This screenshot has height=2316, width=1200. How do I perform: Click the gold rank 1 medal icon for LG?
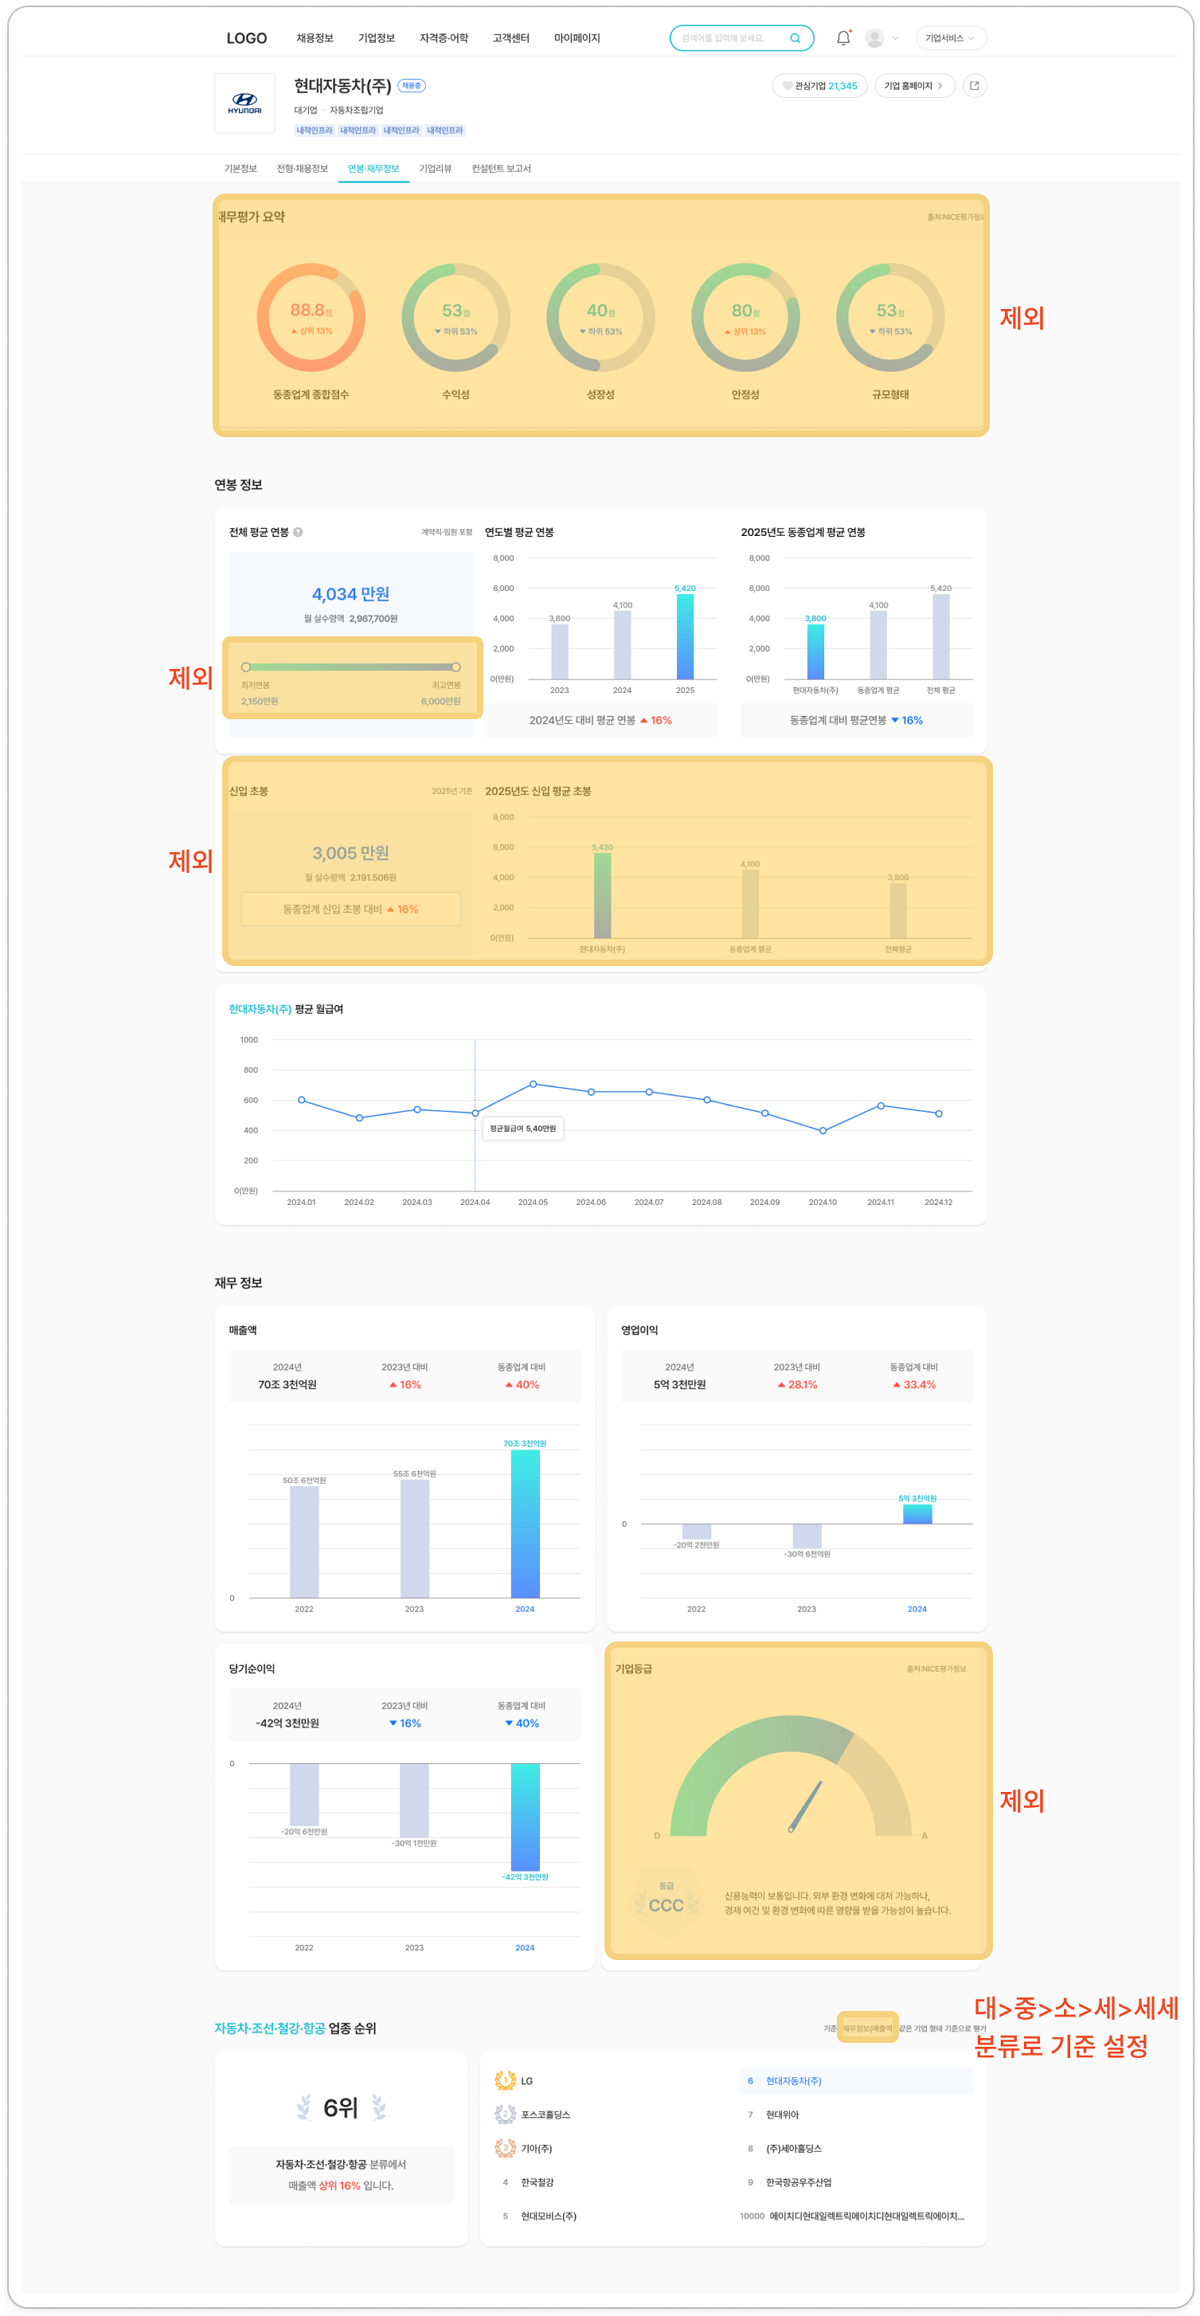click(505, 2080)
